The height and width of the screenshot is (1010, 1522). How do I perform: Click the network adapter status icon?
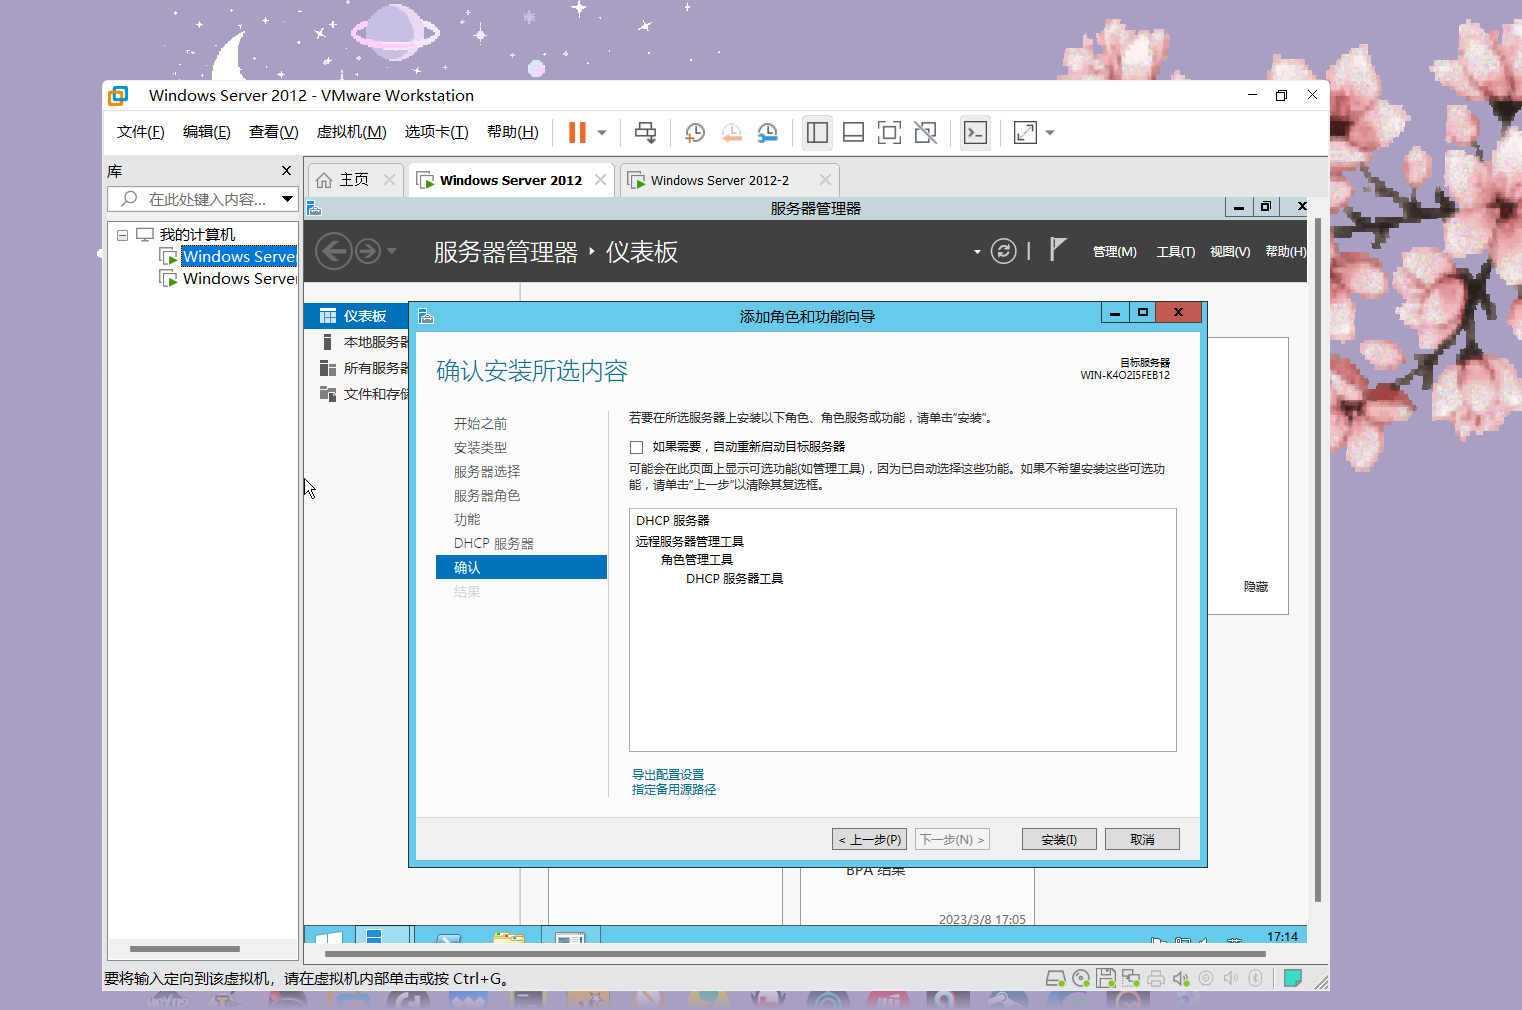pos(1130,979)
